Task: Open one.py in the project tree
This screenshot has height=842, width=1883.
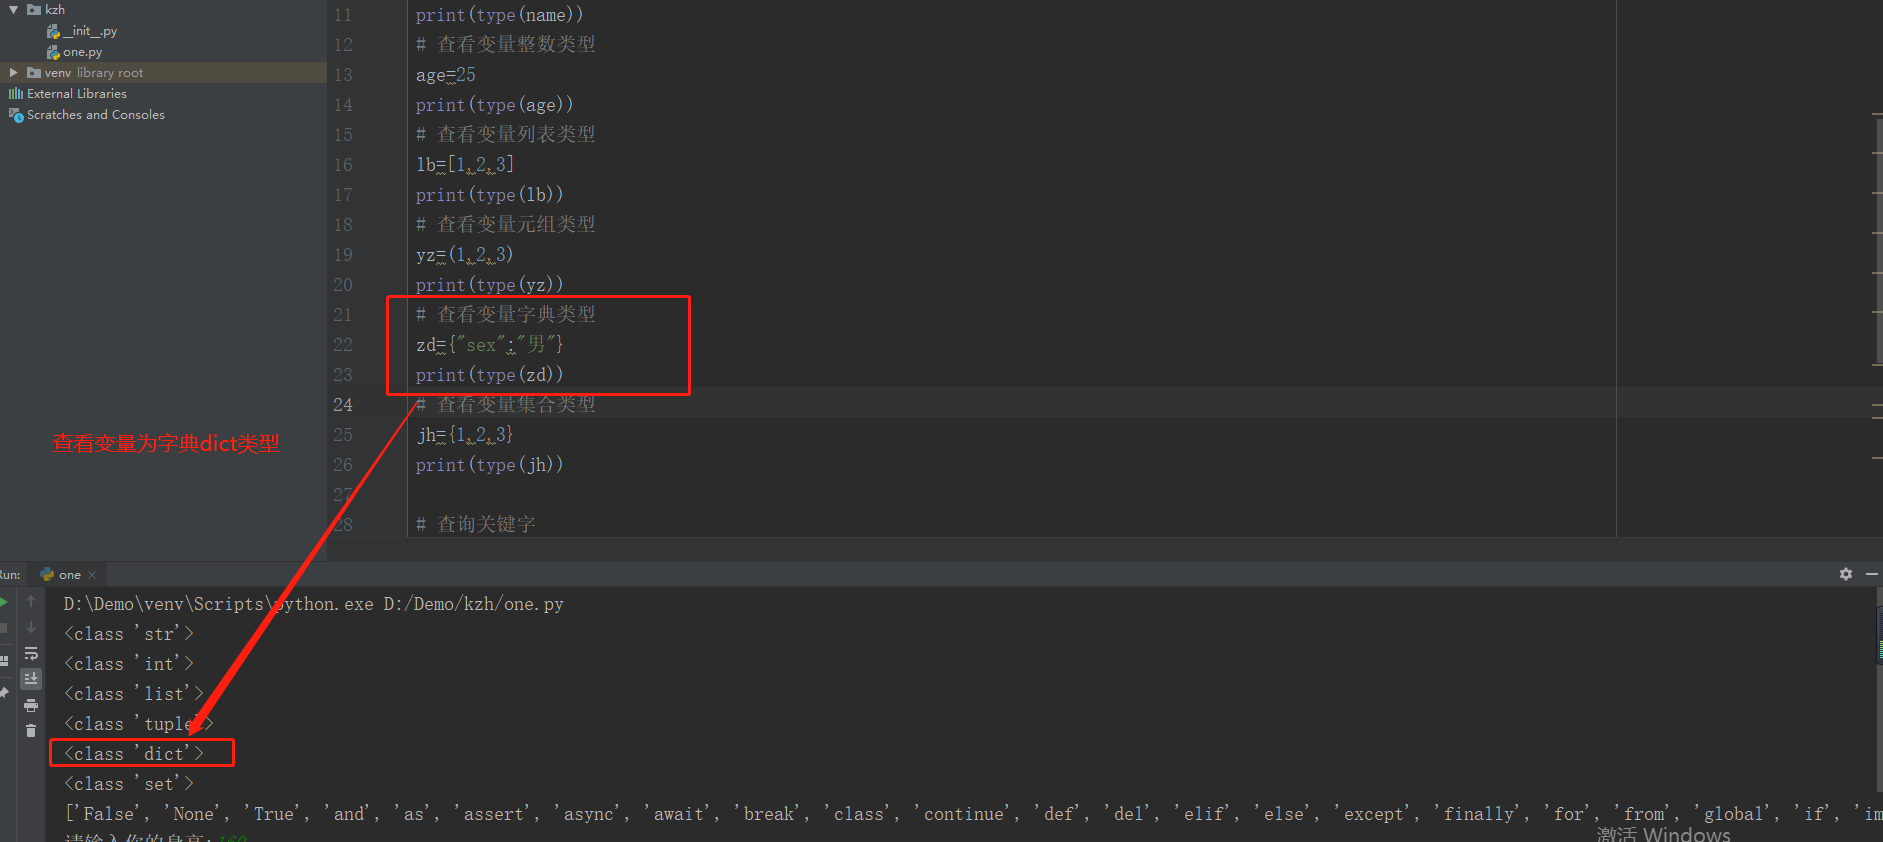Action: click(83, 51)
